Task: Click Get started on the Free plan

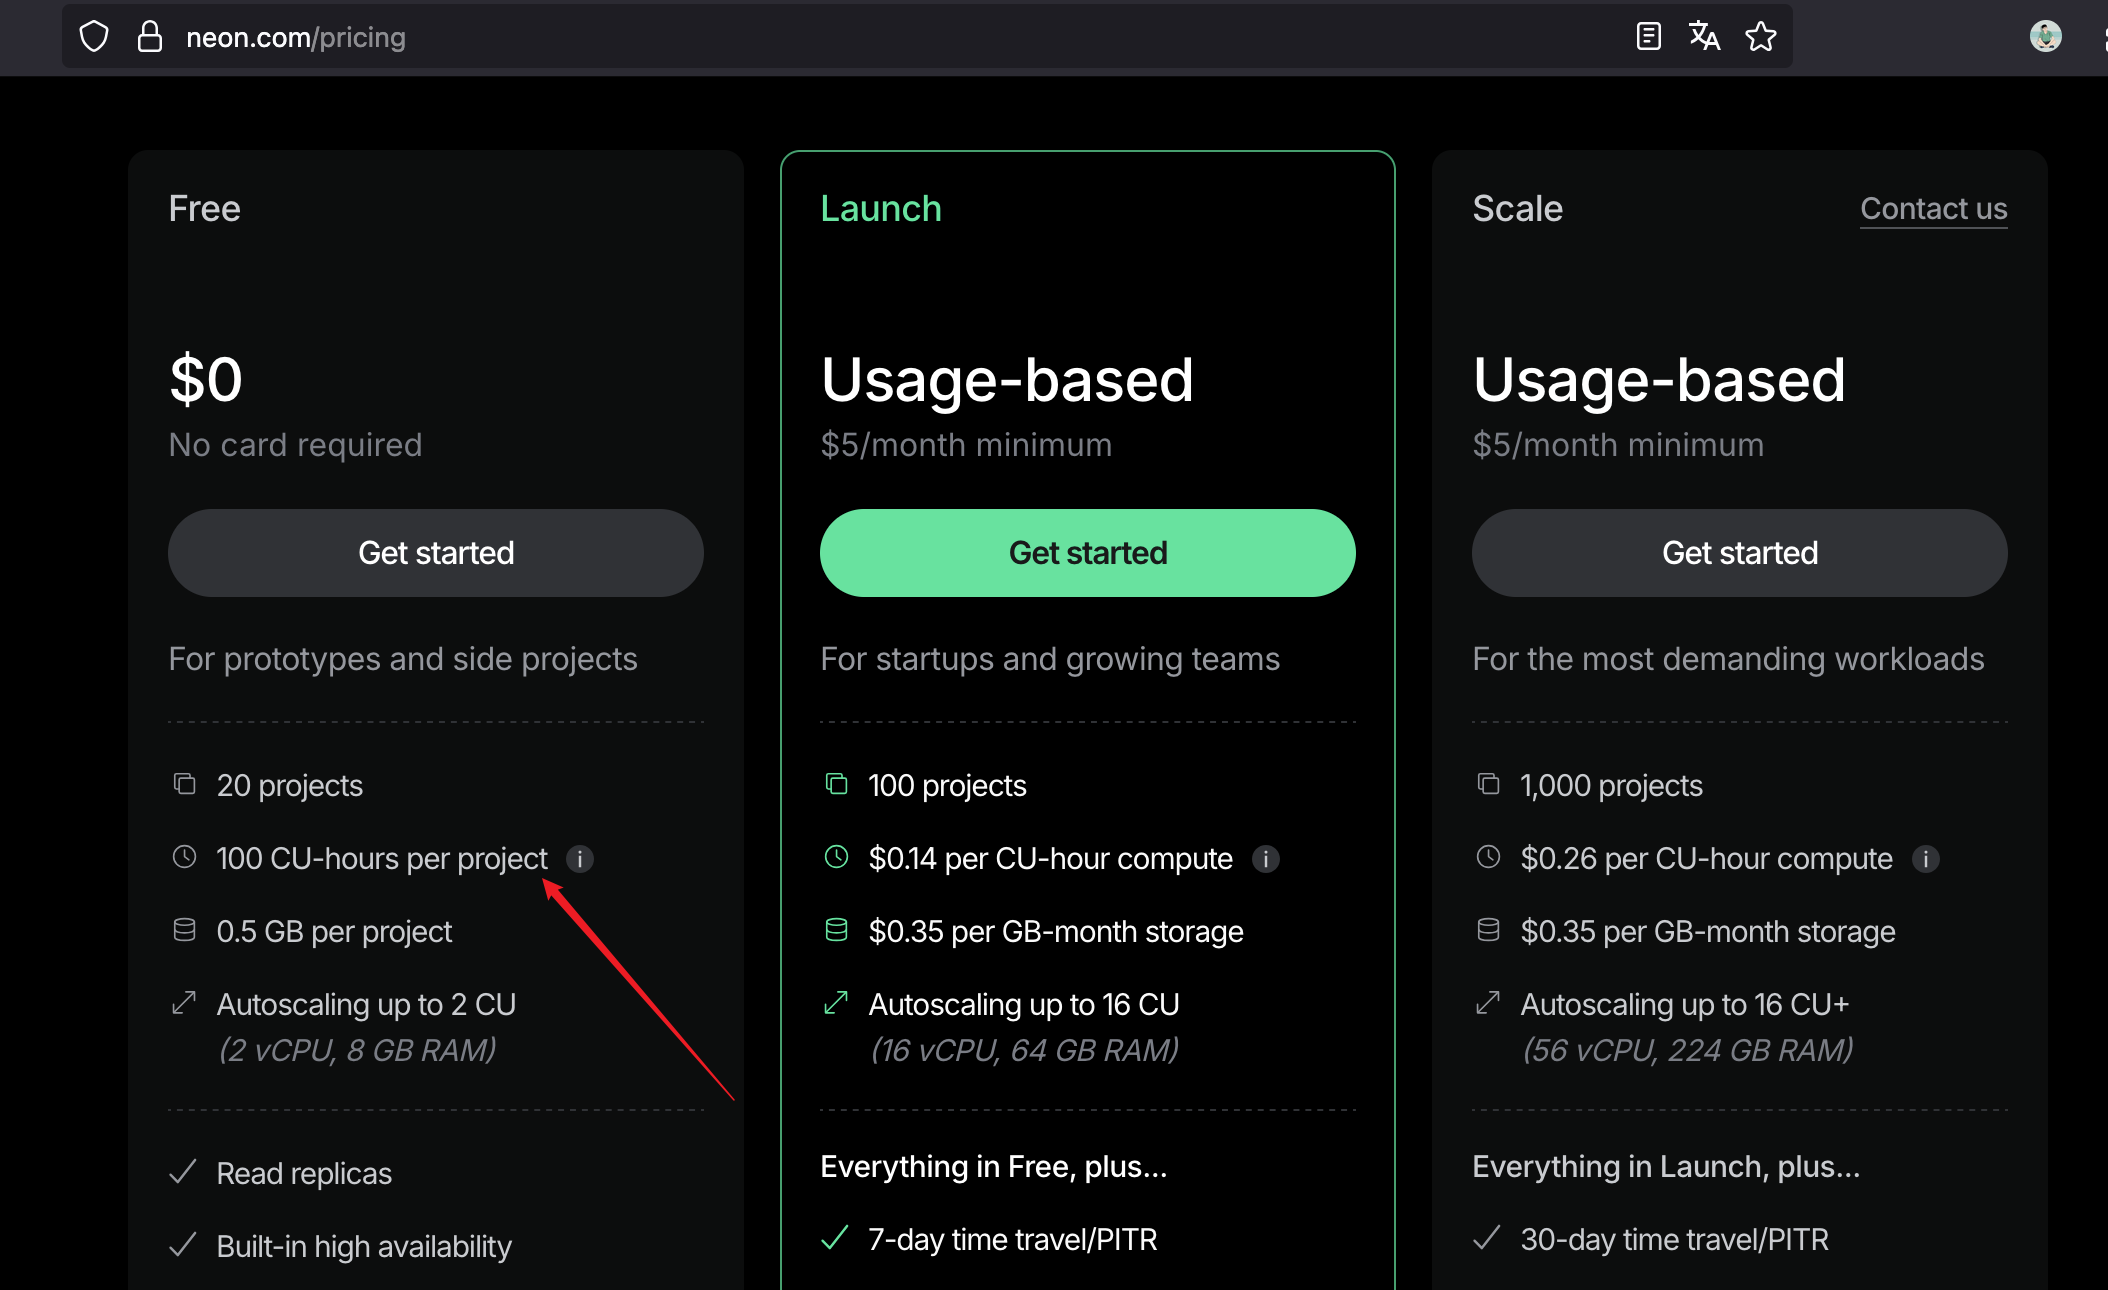Action: click(x=436, y=553)
